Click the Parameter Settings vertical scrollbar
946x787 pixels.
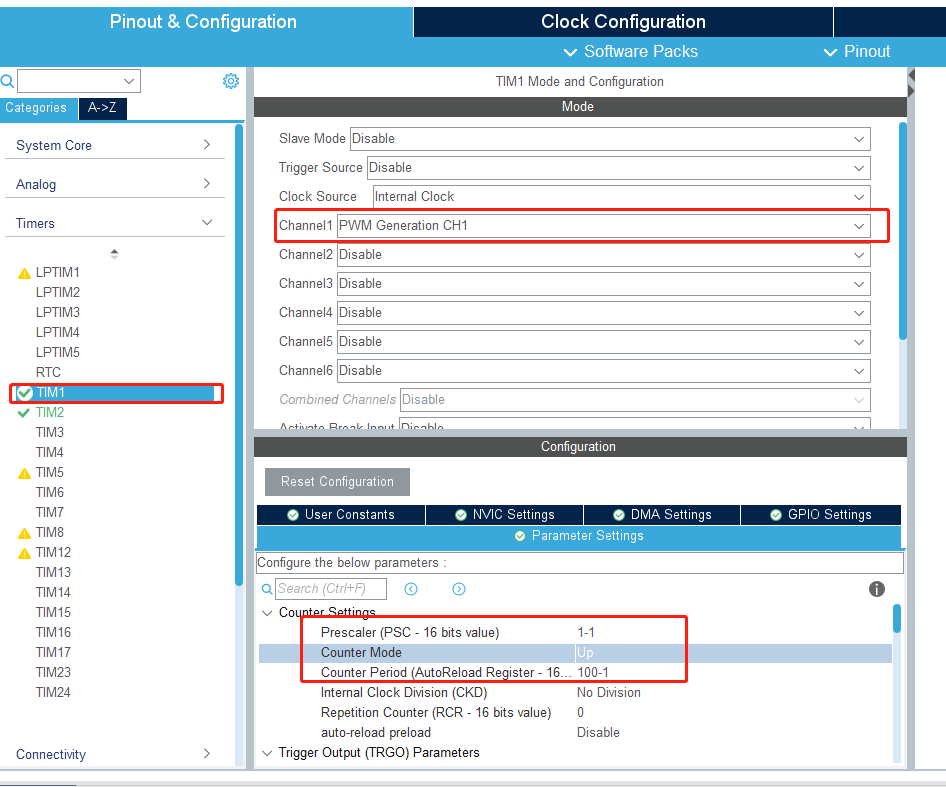click(x=897, y=619)
